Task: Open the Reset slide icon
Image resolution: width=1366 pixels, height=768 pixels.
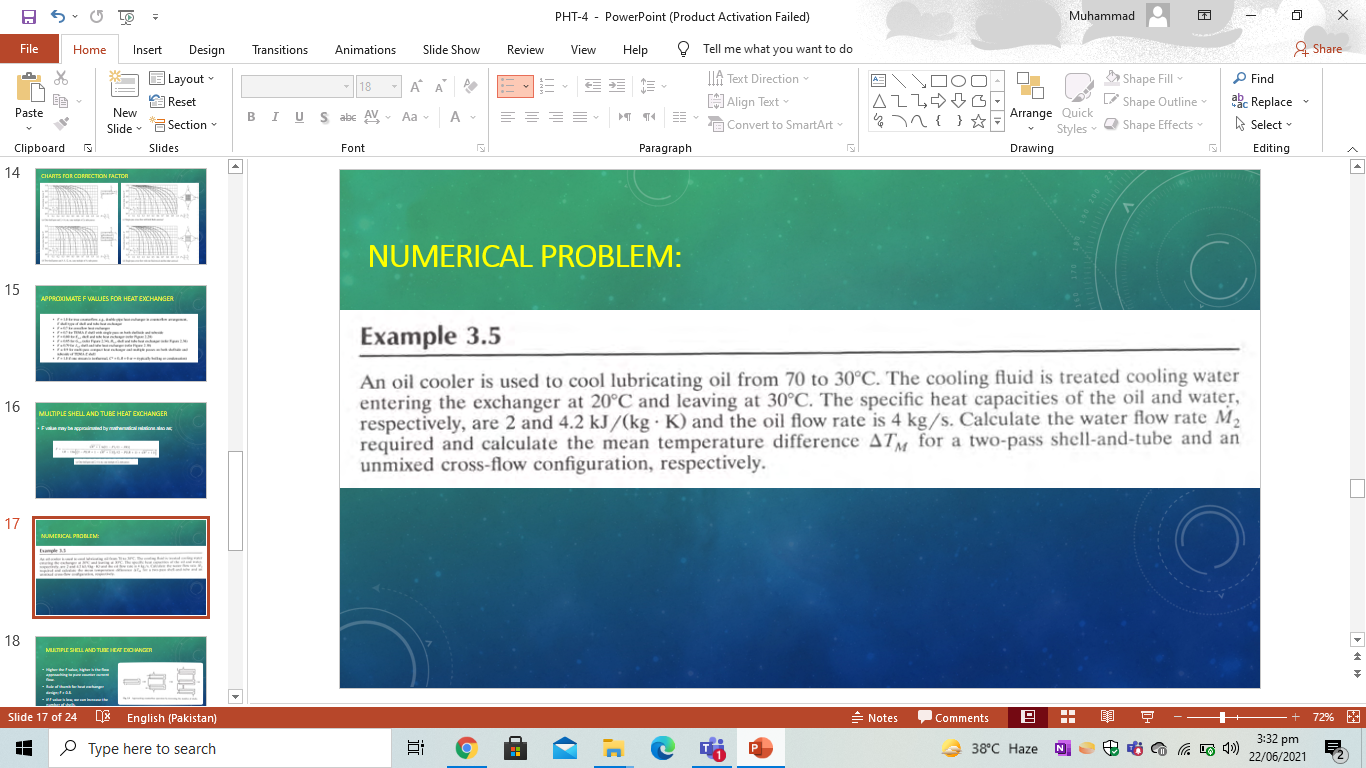Action: (x=176, y=101)
